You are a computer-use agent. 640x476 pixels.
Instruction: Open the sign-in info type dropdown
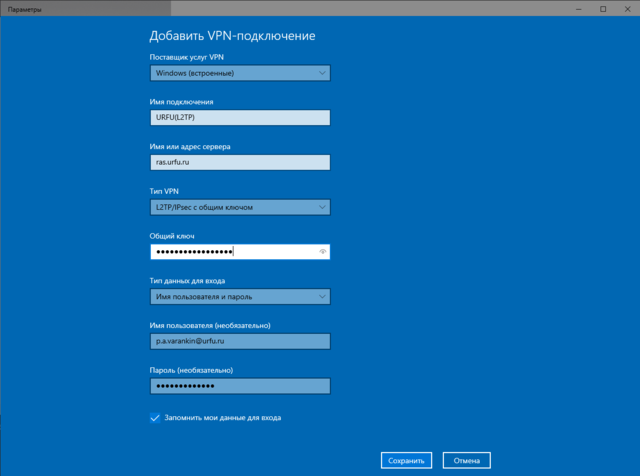tap(240, 297)
